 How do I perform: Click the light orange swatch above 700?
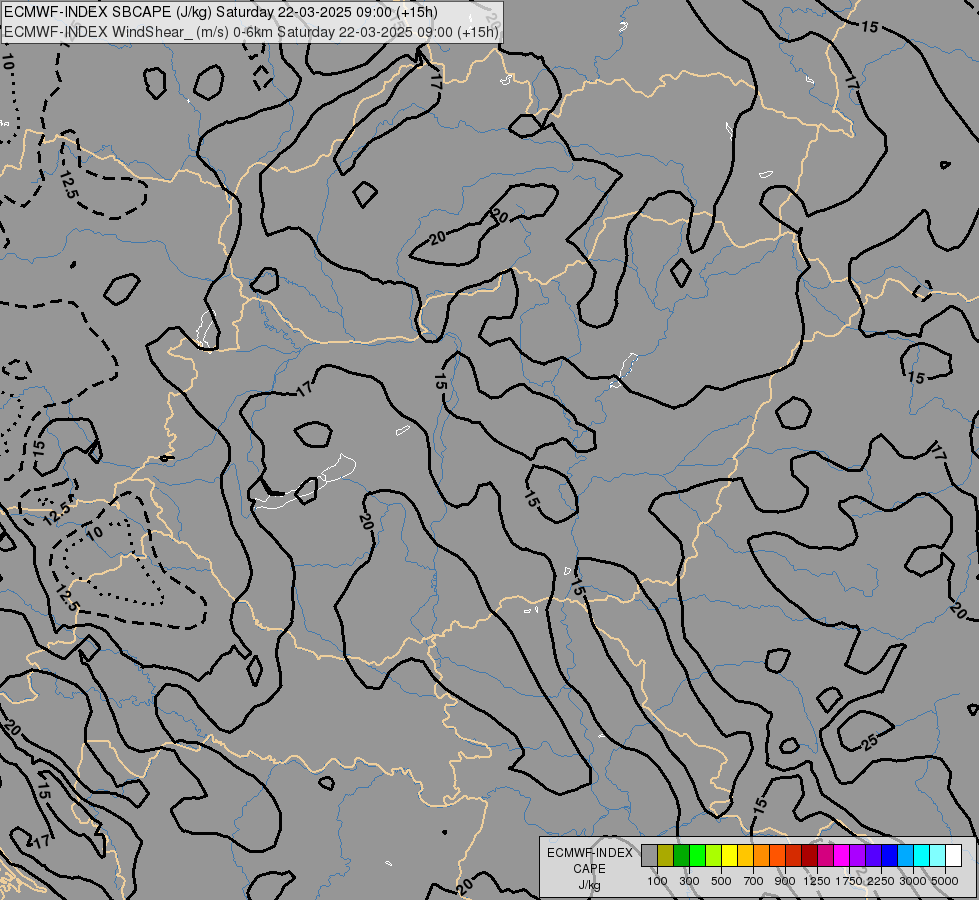tap(762, 855)
